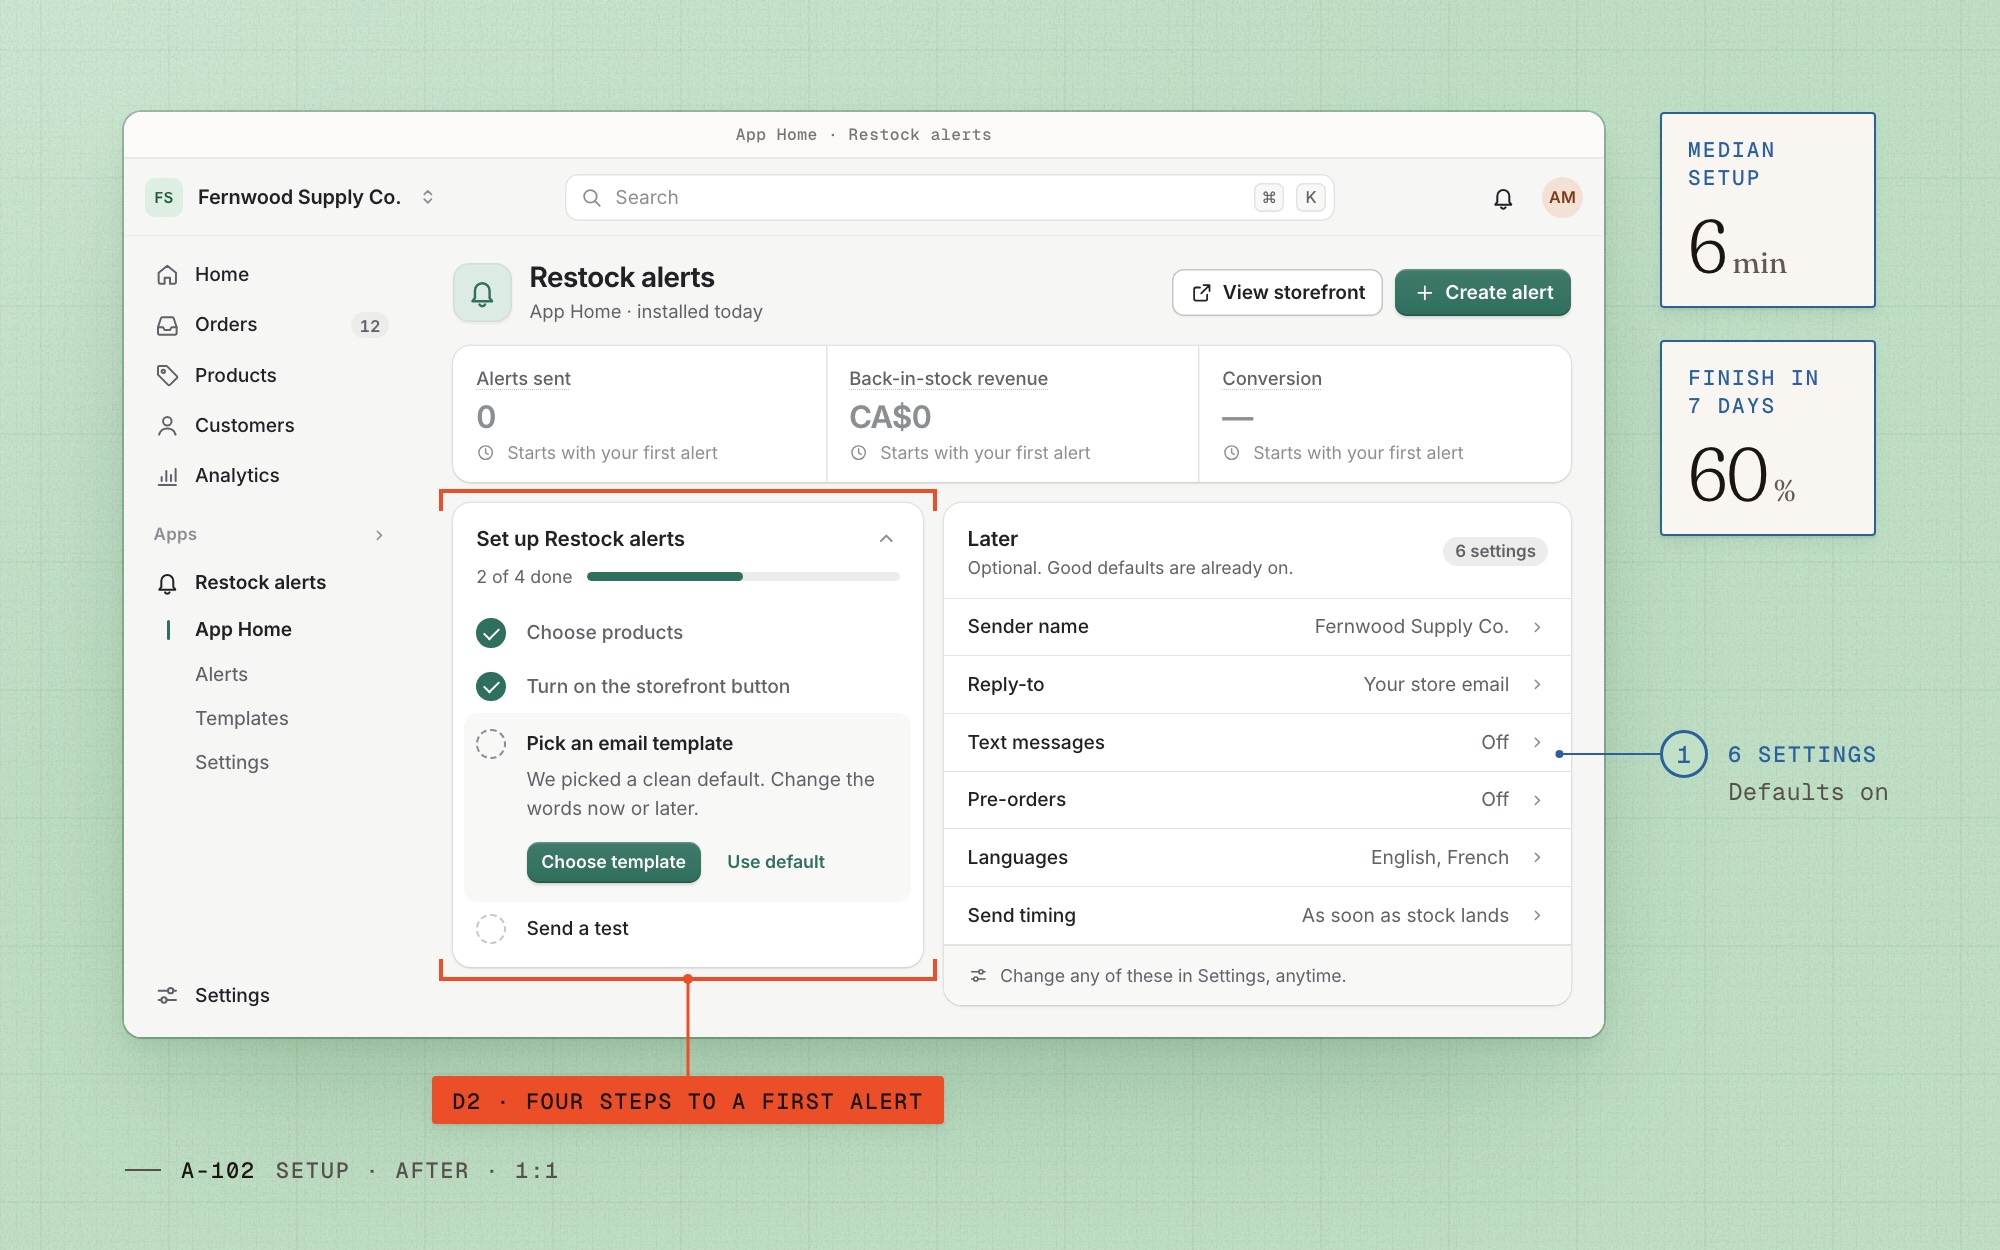This screenshot has width=2000, height=1250.
Task: Toggle the Choose products completed checkmark
Action: 491,632
